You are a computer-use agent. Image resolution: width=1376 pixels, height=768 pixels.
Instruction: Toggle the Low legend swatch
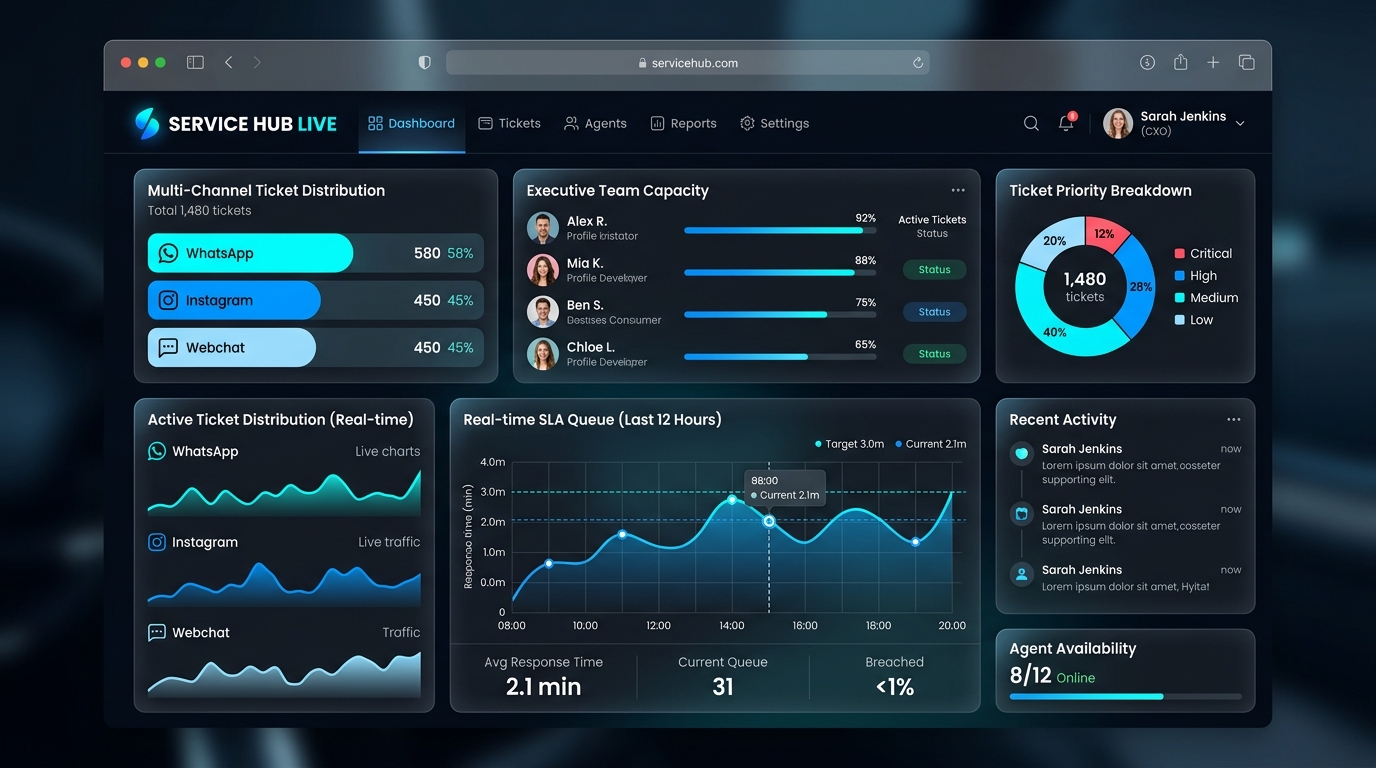click(1180, 320)
